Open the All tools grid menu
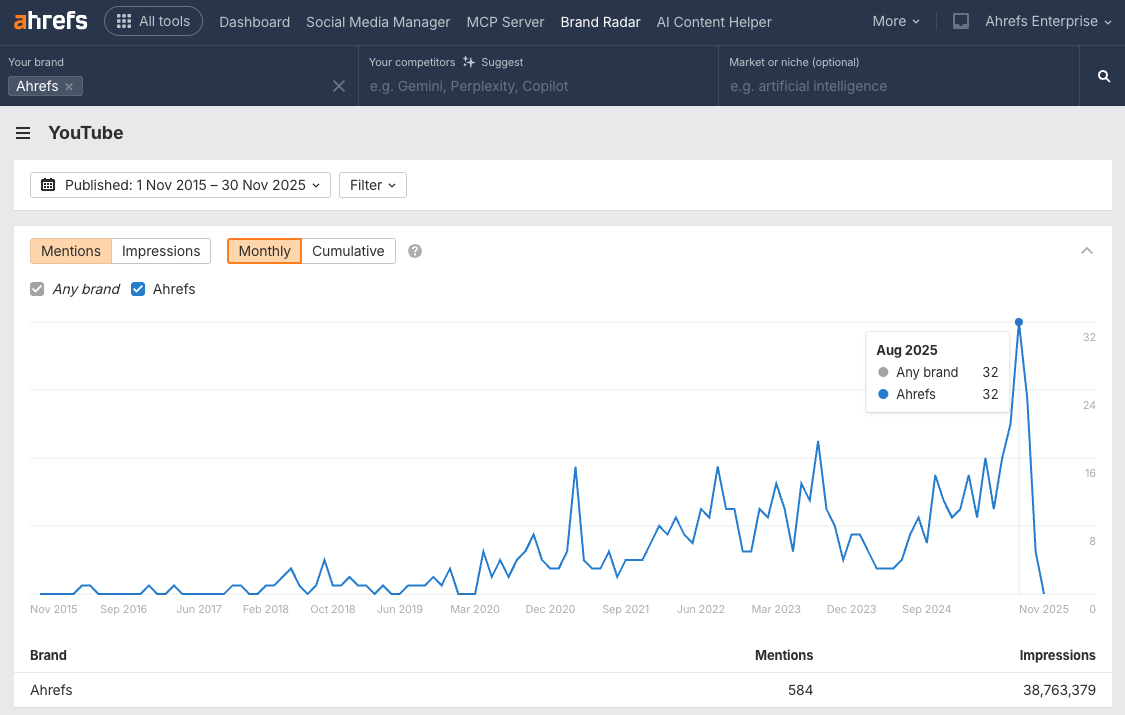 [153, 21]
